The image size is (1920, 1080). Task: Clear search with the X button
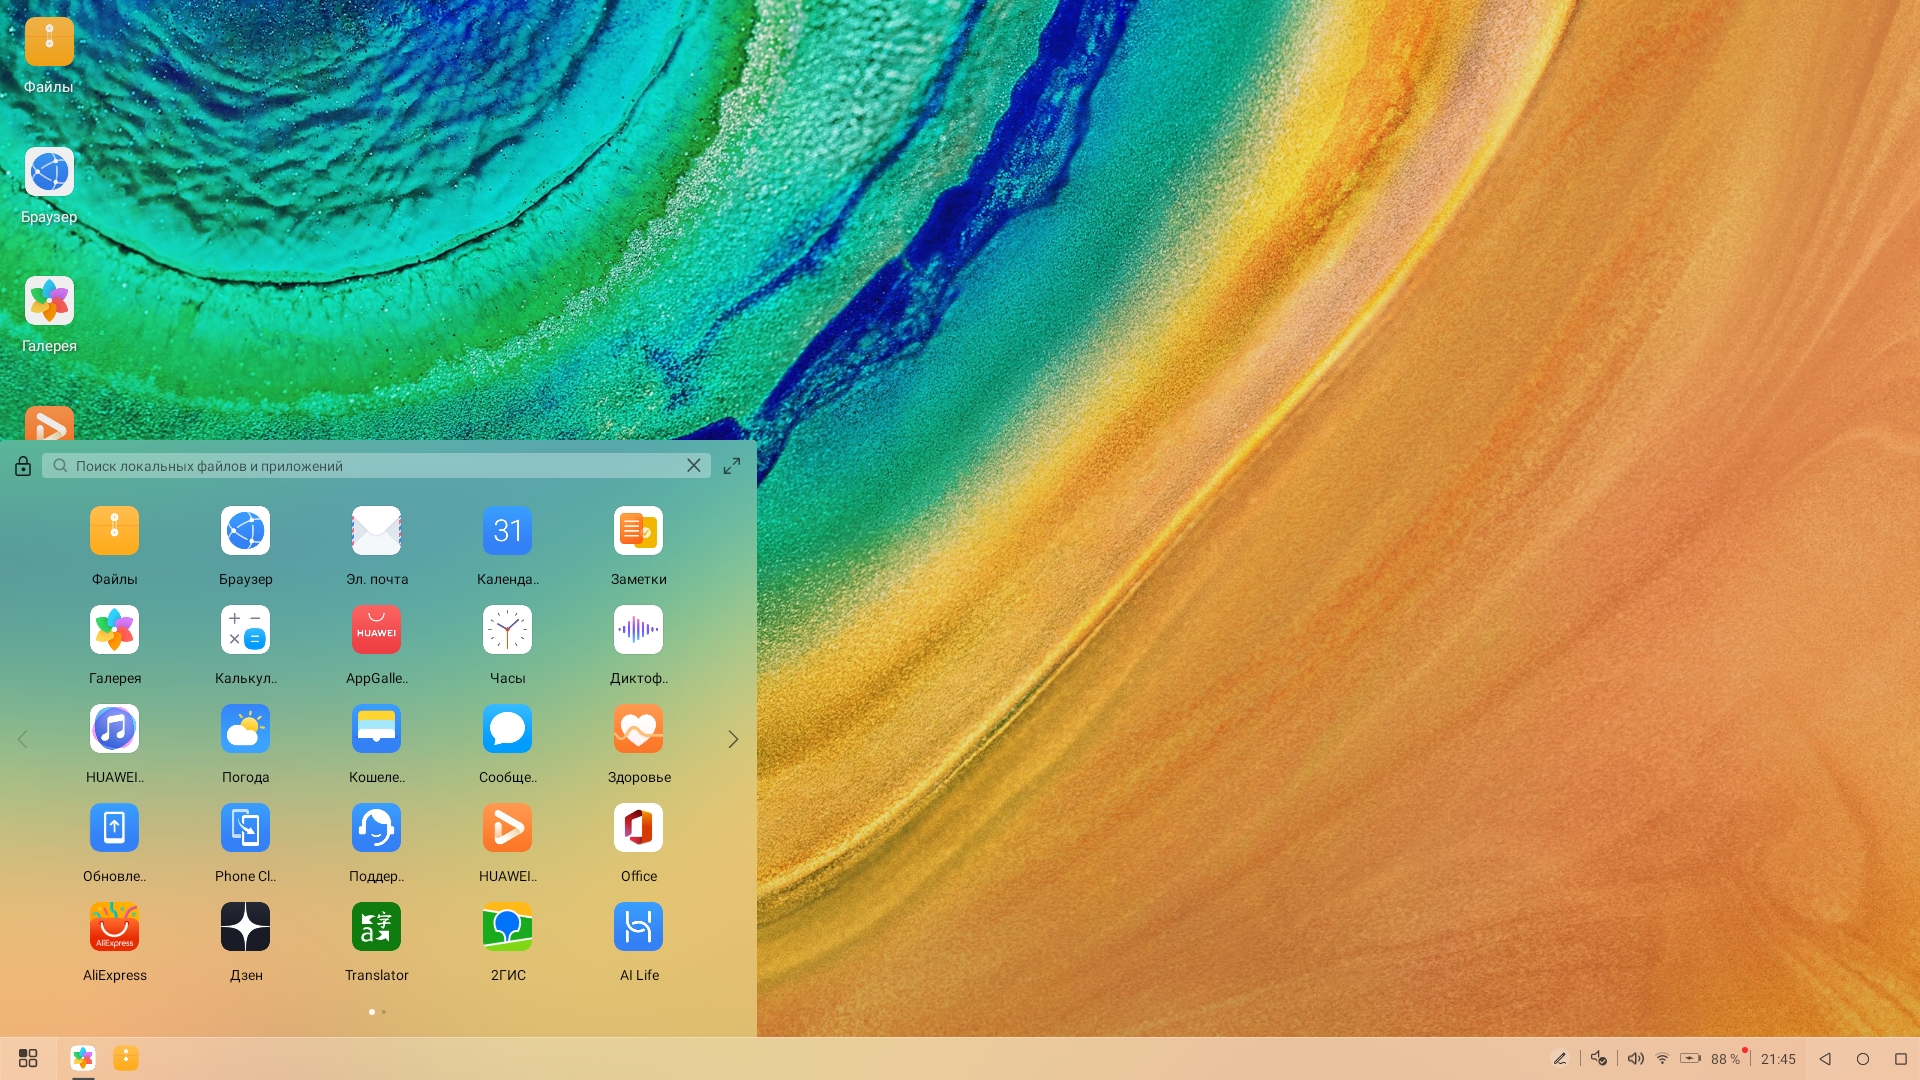693,466
